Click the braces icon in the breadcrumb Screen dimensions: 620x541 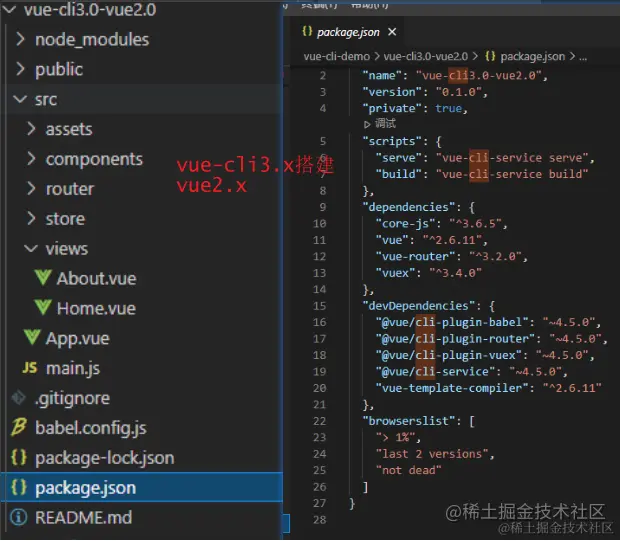pos(490,57)
